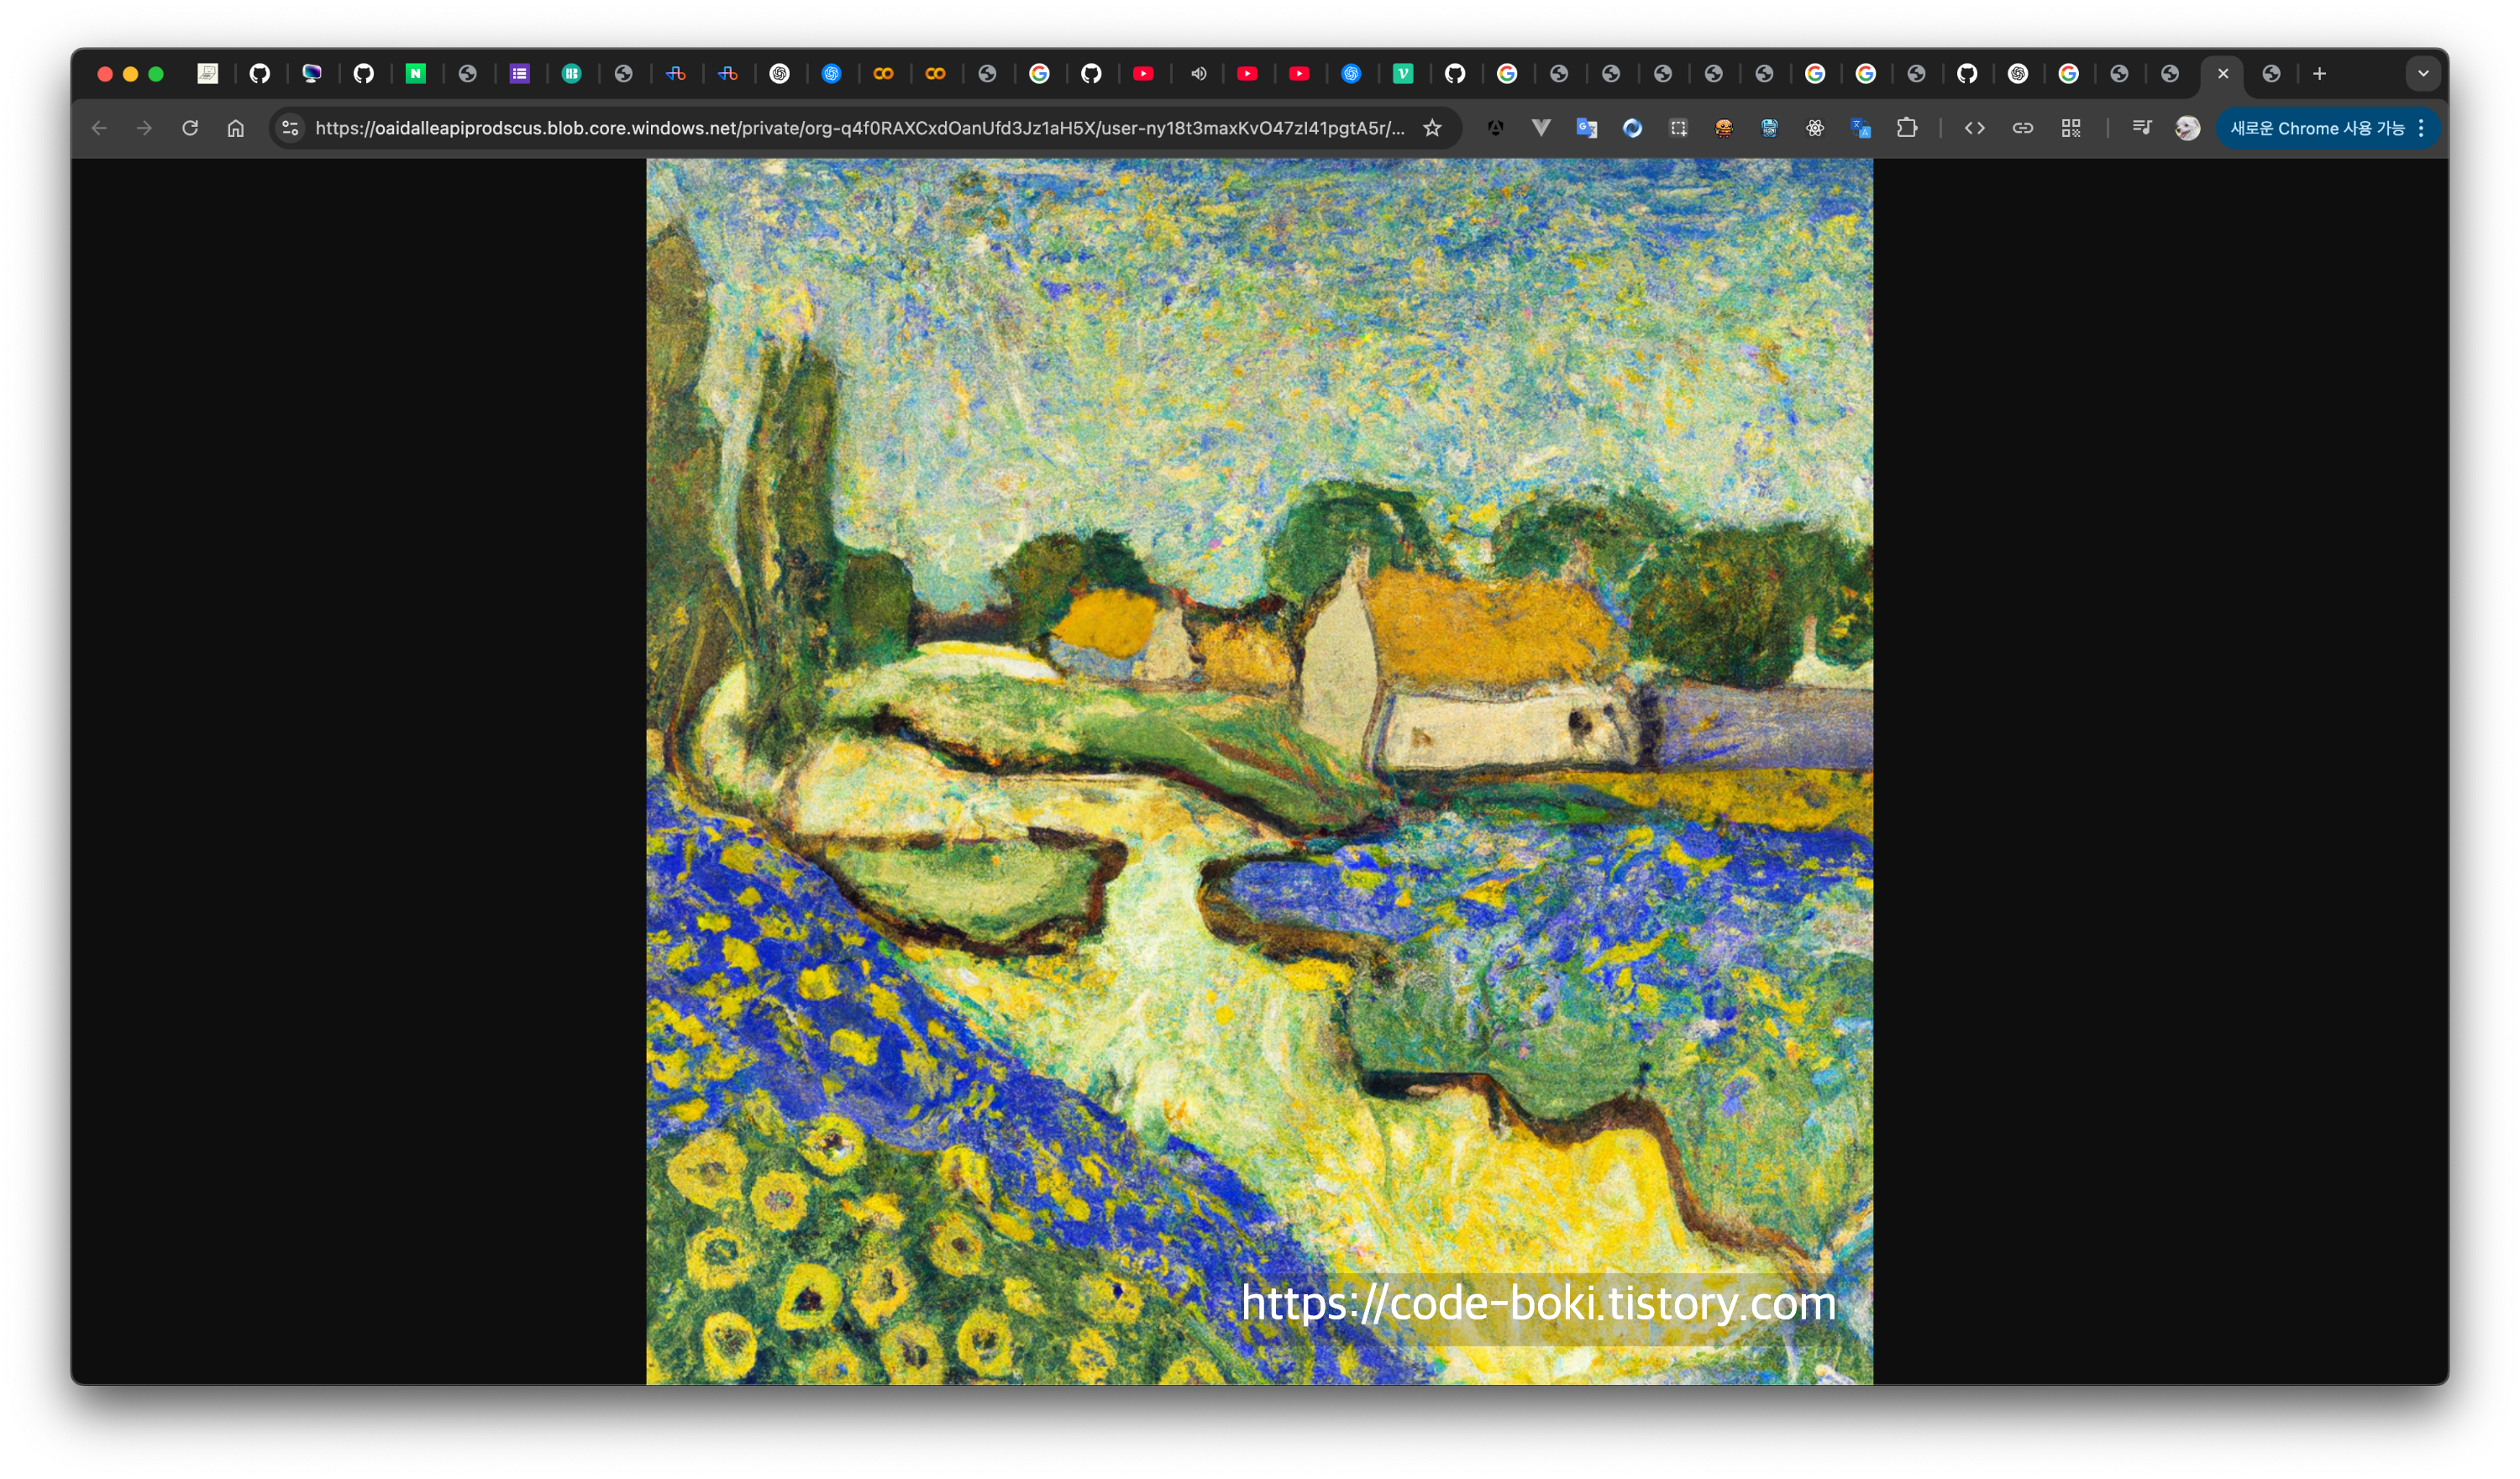The height and width of the screenshot is (1479, 2520).
Task: Click the Vue devtools extension icon
Action: (1541, 128)
